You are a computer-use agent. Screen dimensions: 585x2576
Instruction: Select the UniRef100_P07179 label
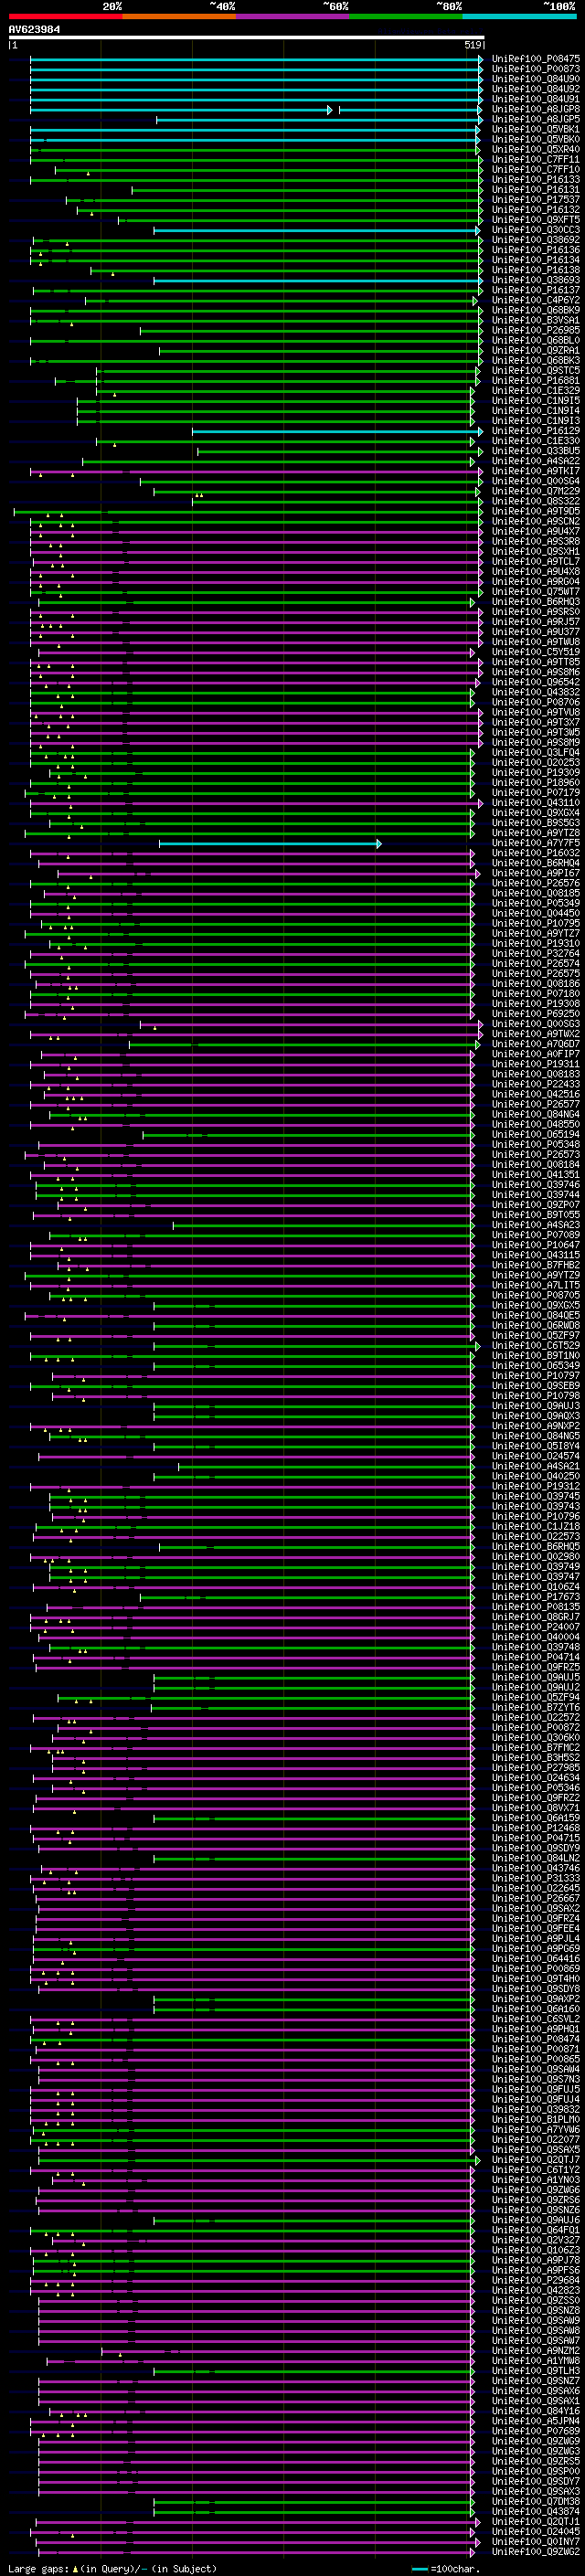point(536,793)
